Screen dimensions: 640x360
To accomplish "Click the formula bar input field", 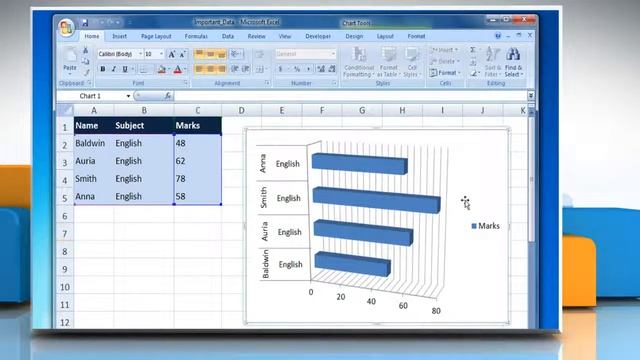I will click(x=350, y=96).
